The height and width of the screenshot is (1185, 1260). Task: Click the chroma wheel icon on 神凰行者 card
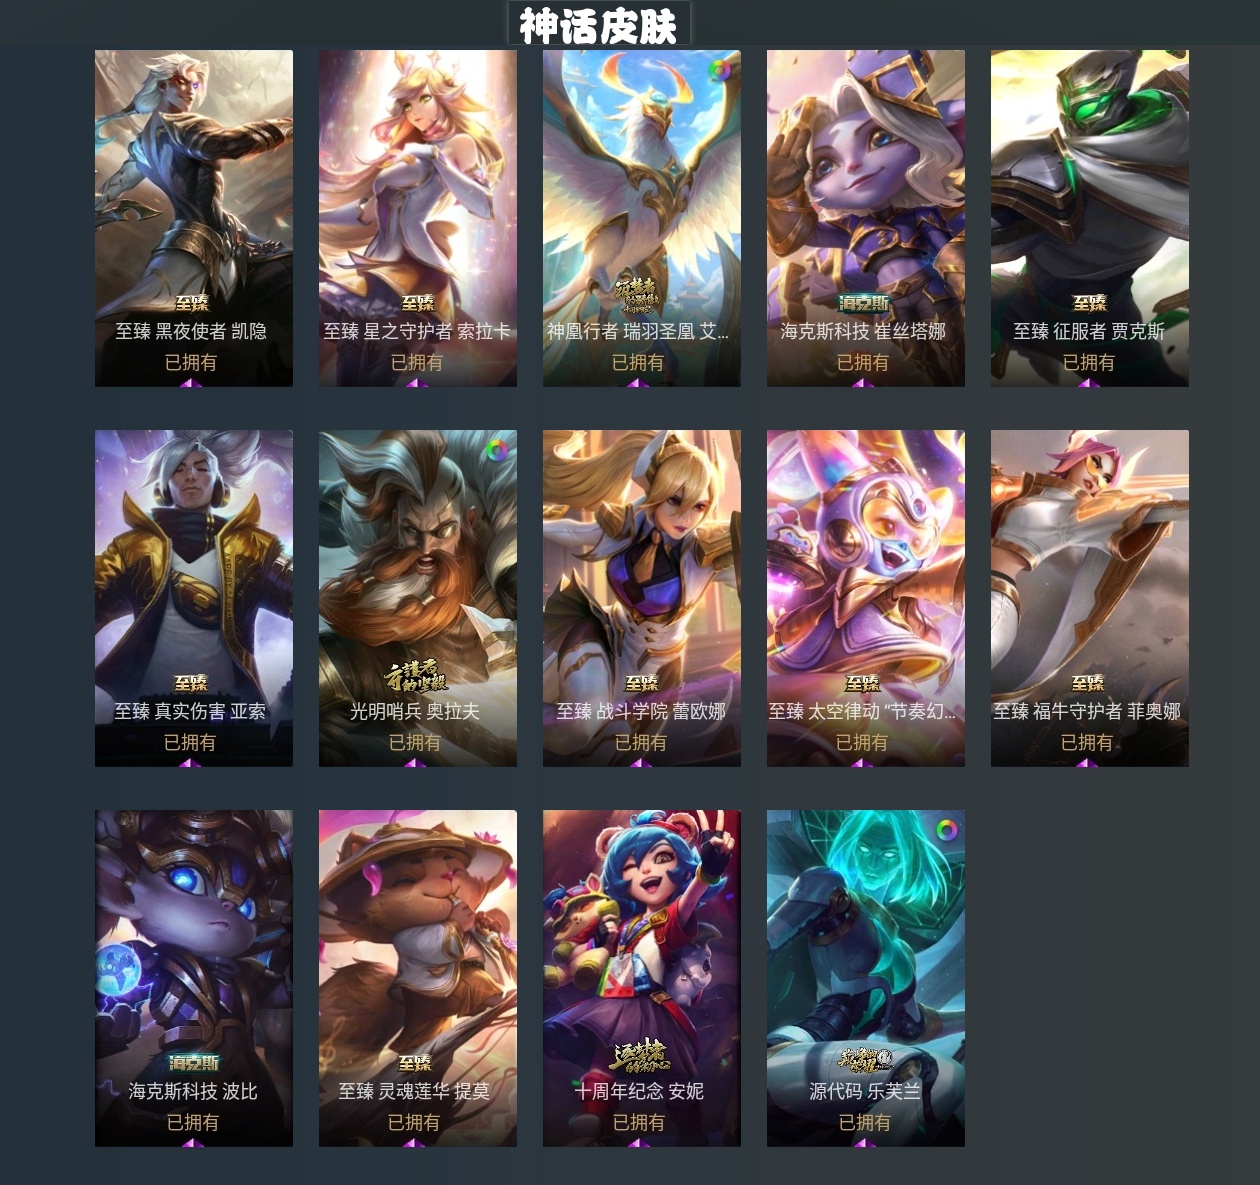[720, 70]
